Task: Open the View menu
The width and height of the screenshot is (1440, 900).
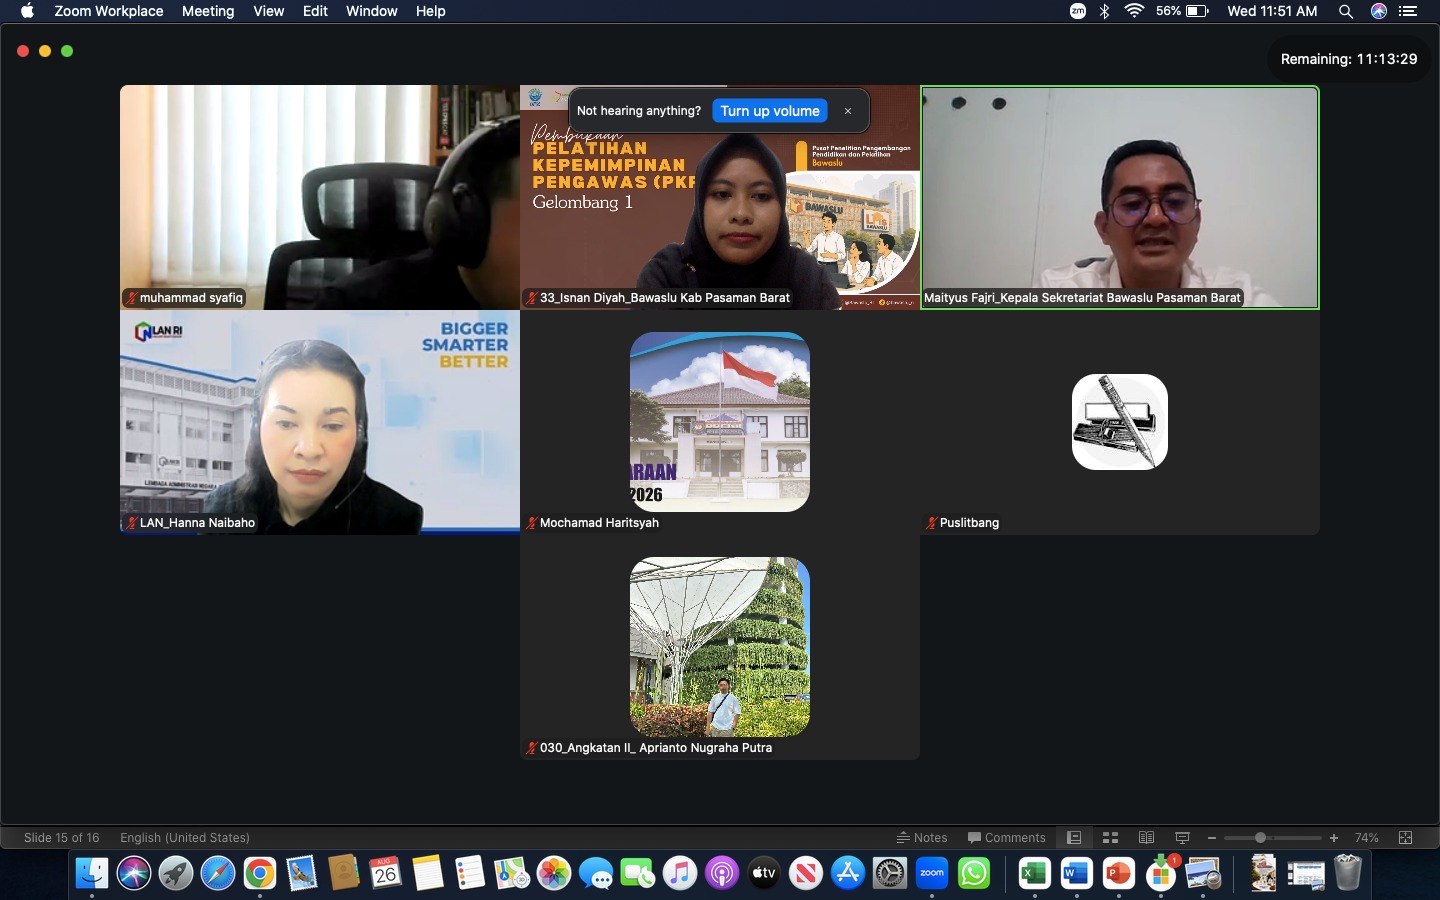Action: (268, 11)
